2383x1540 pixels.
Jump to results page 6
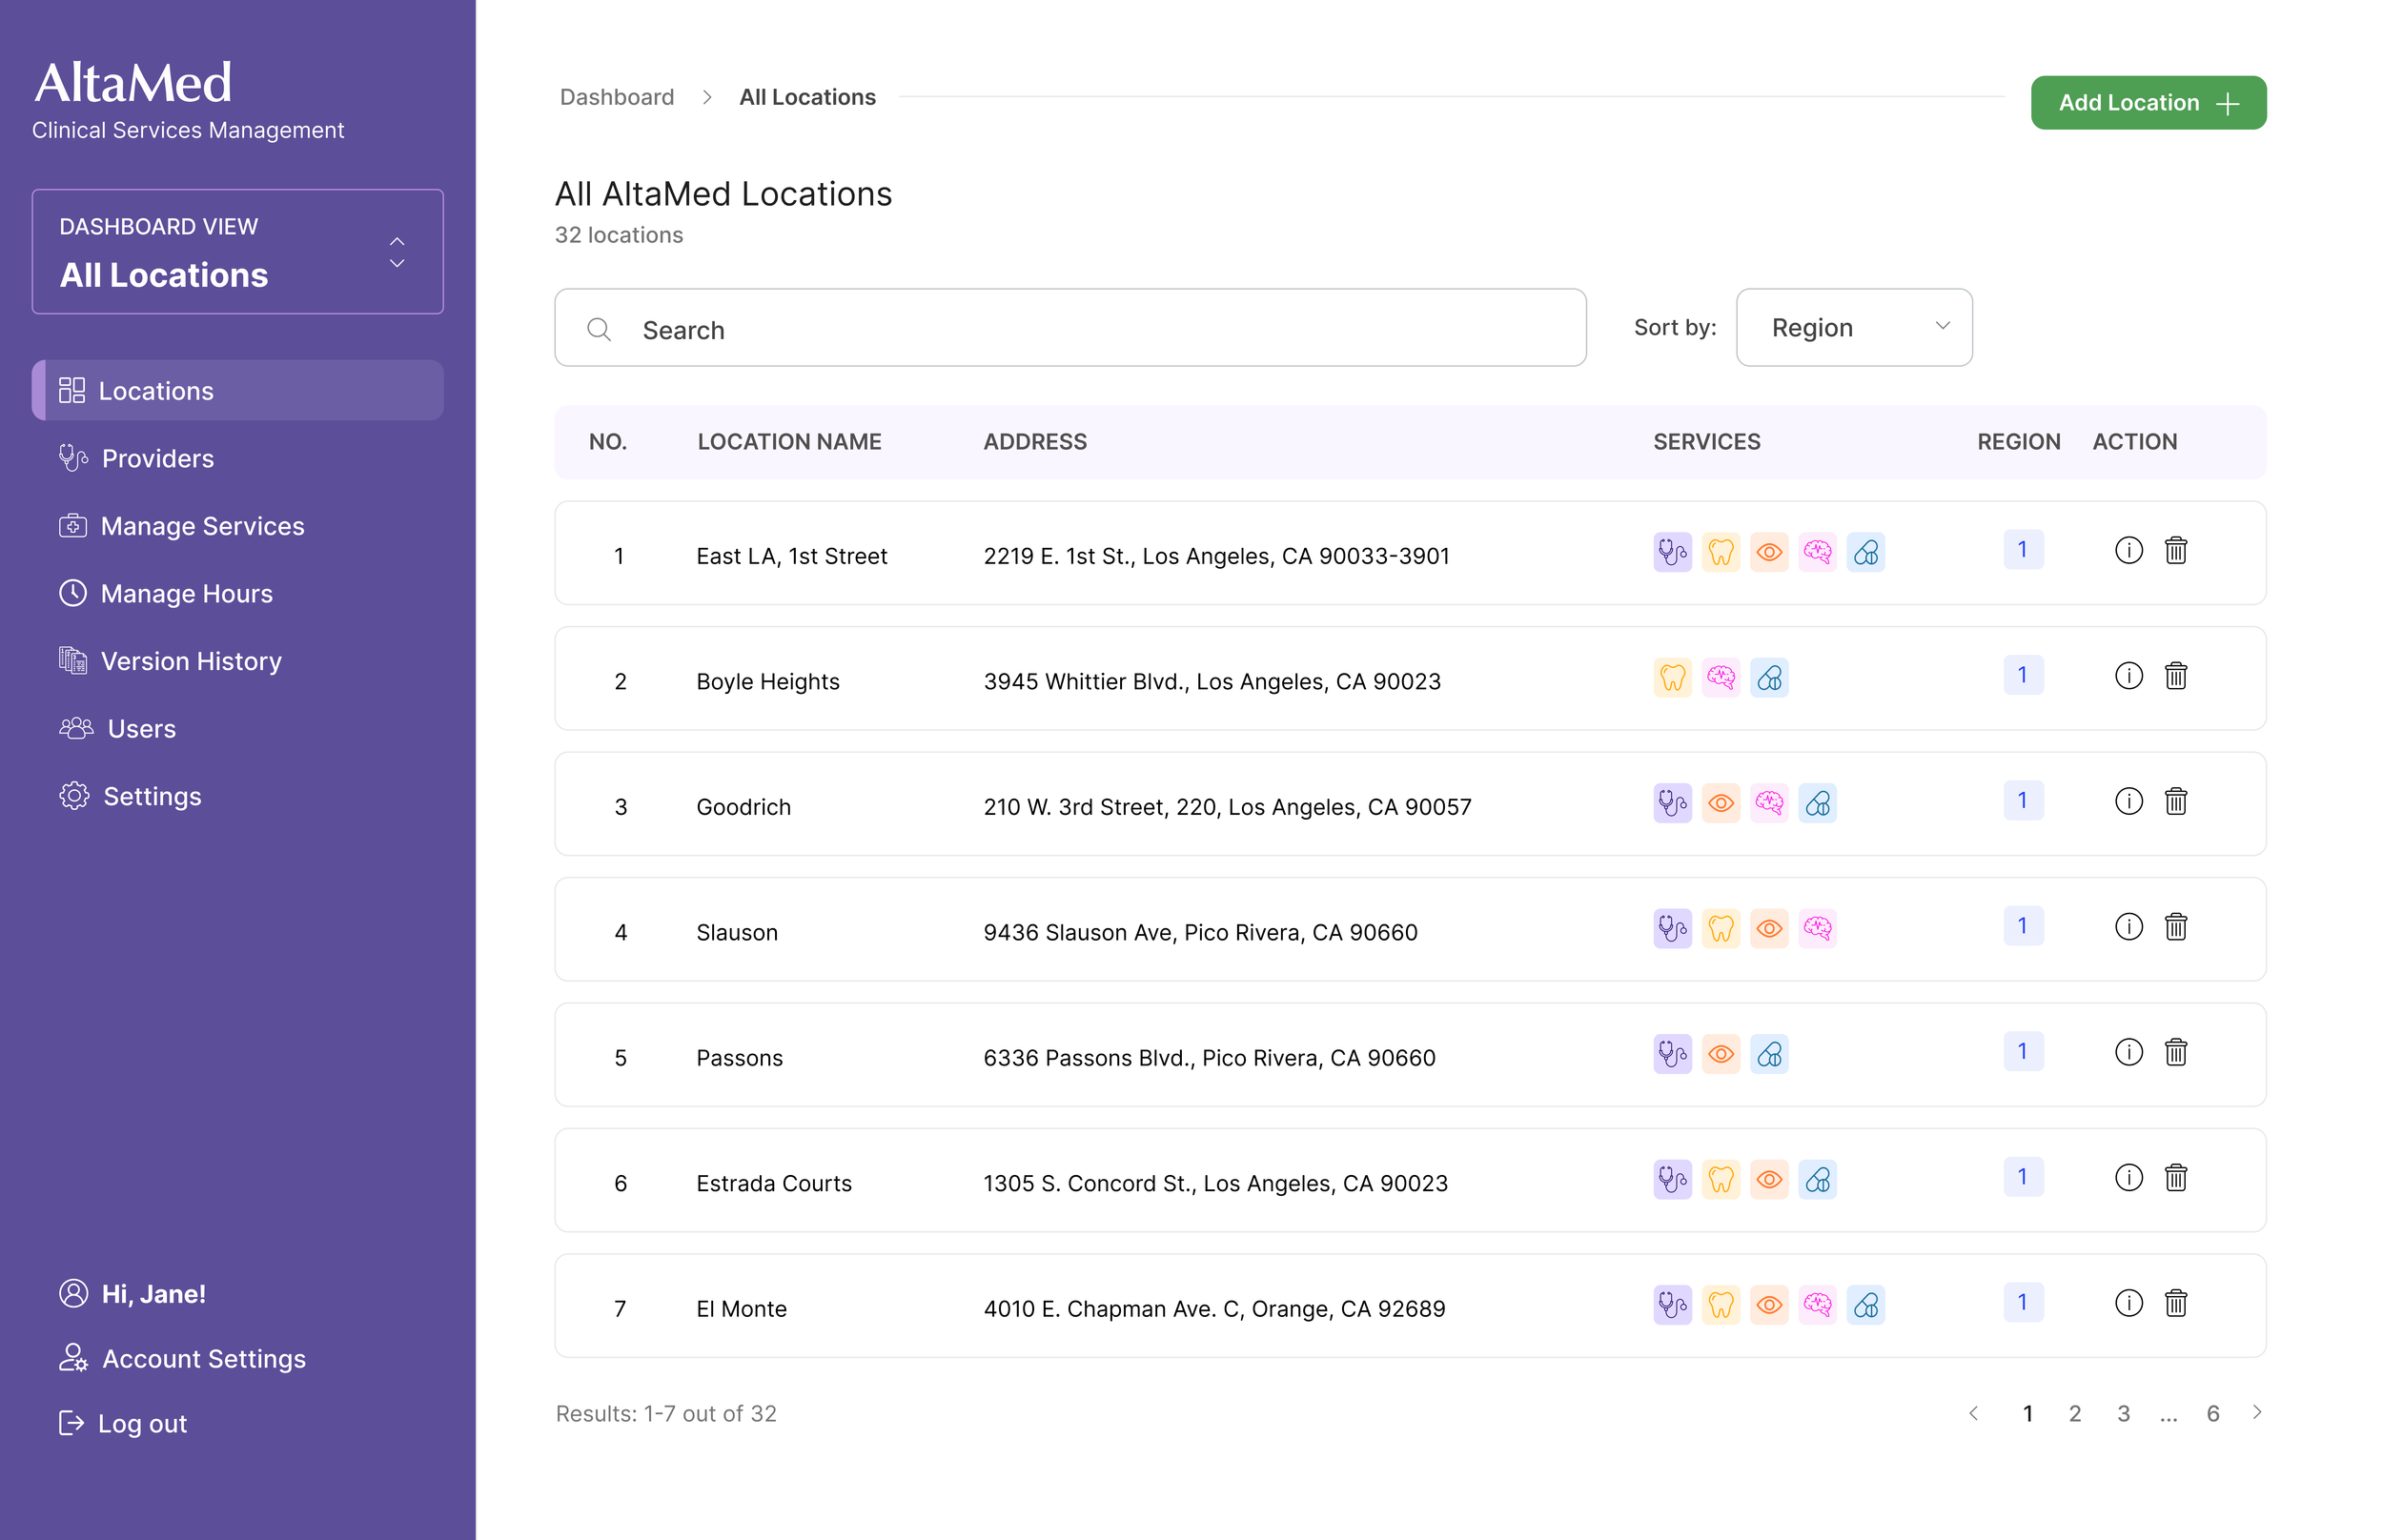[x=2212, y=1413]
